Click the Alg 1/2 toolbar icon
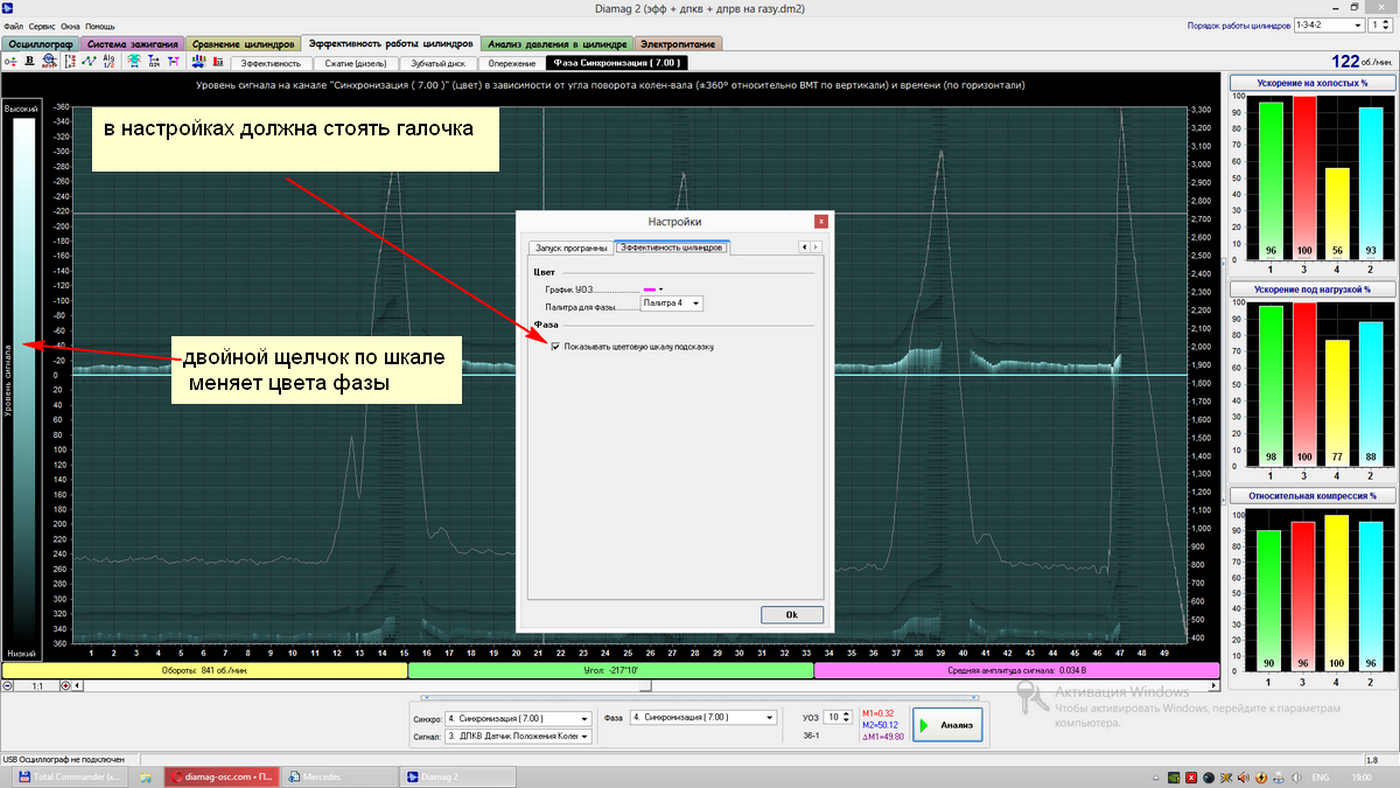This screenshot has height=788, width=1400. click(109, 62)
